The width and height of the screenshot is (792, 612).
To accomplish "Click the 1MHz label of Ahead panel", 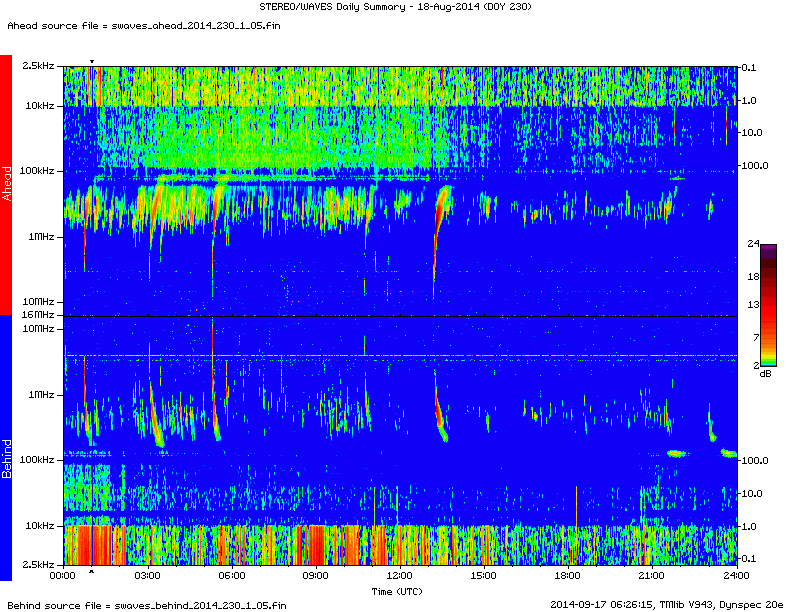I will click(41, 236).
